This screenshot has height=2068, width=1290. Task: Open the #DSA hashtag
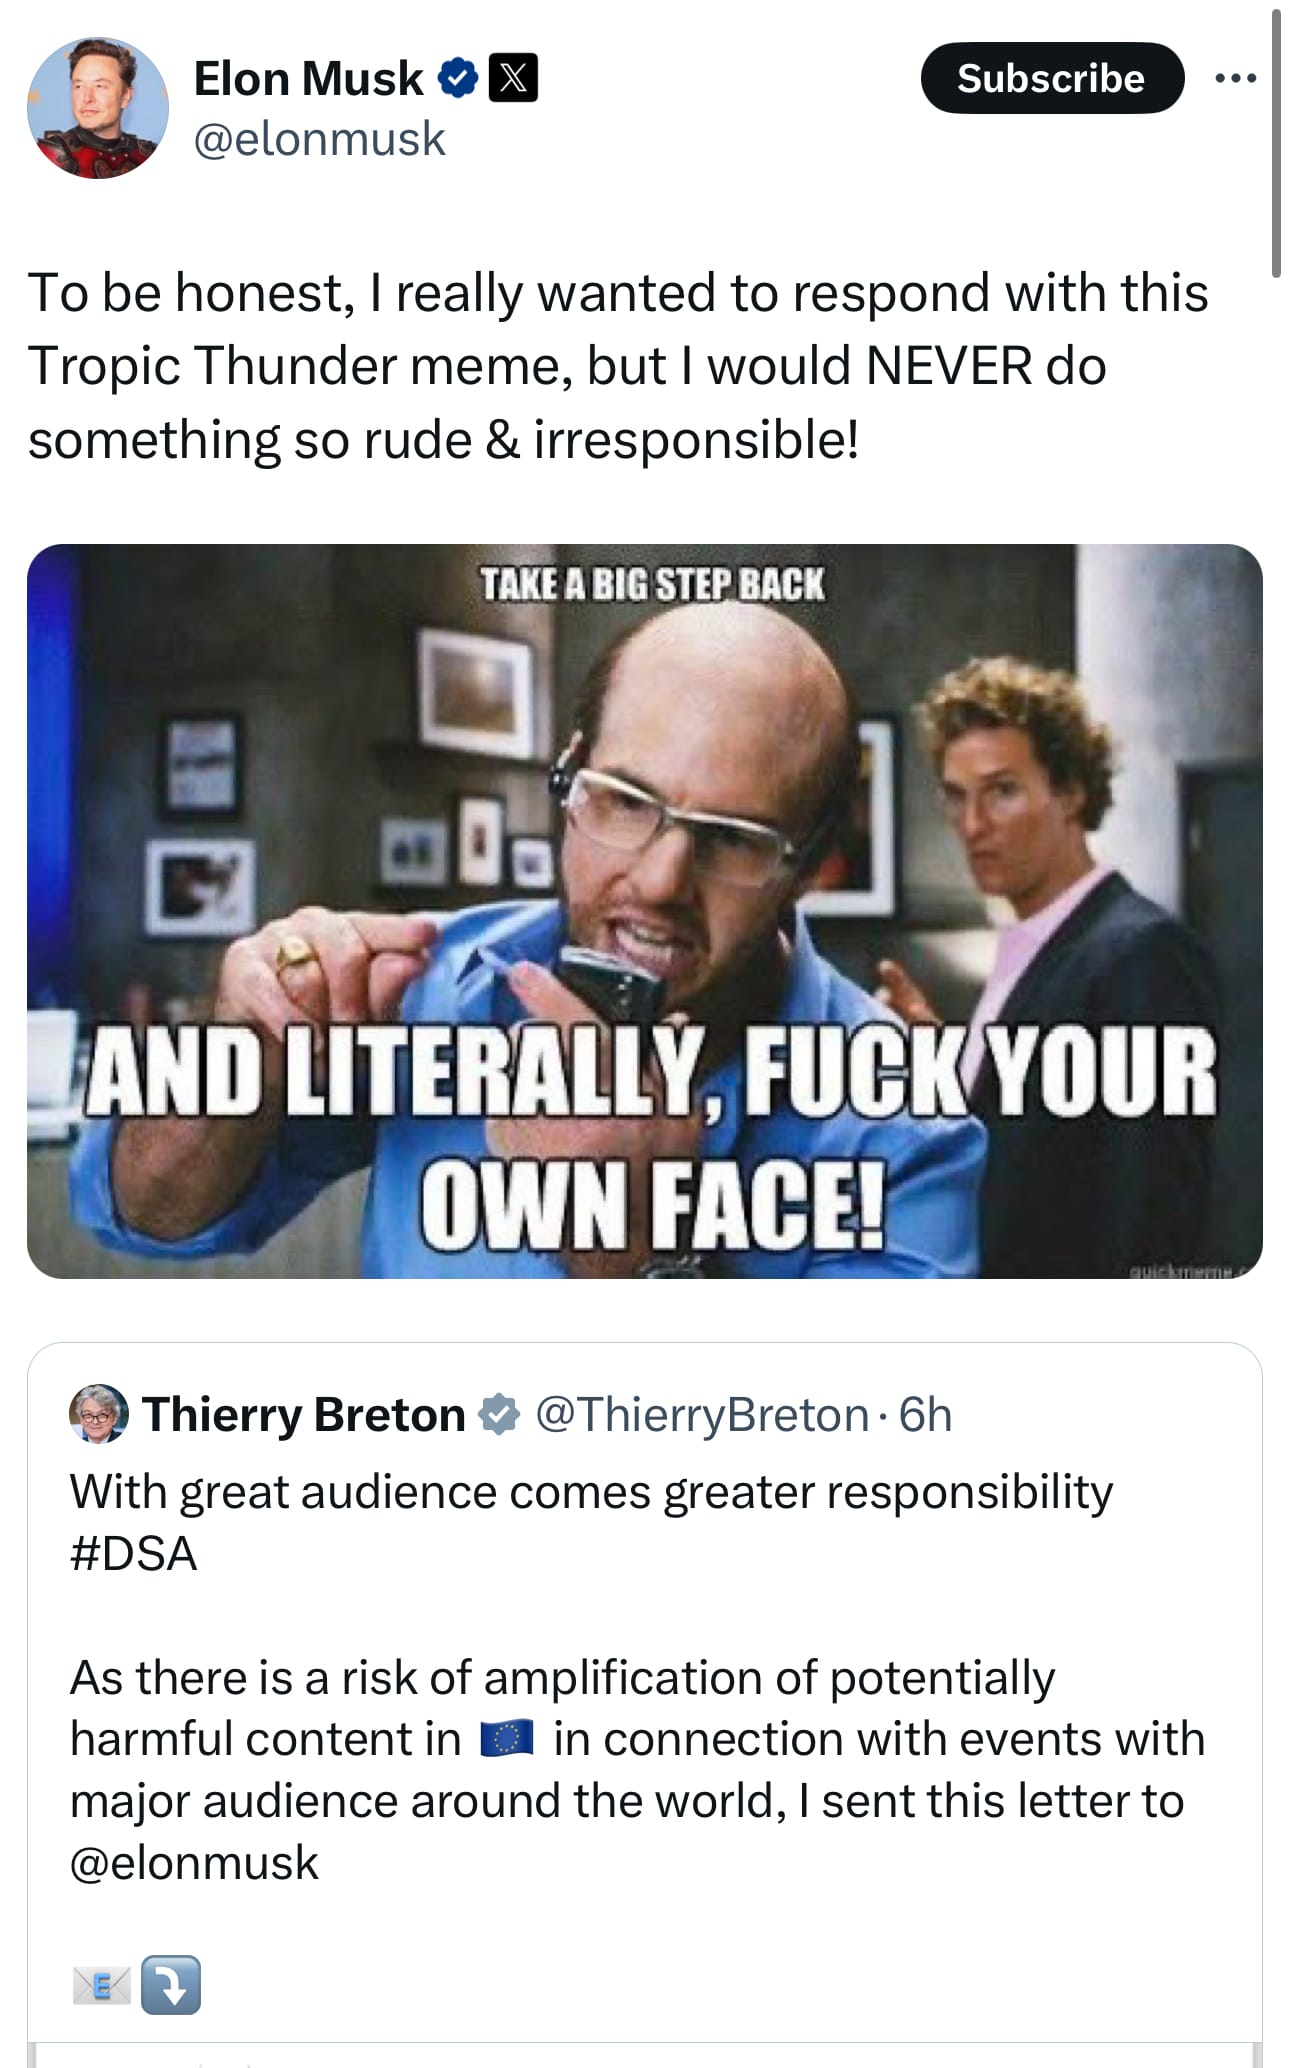tap(134, 1553)
